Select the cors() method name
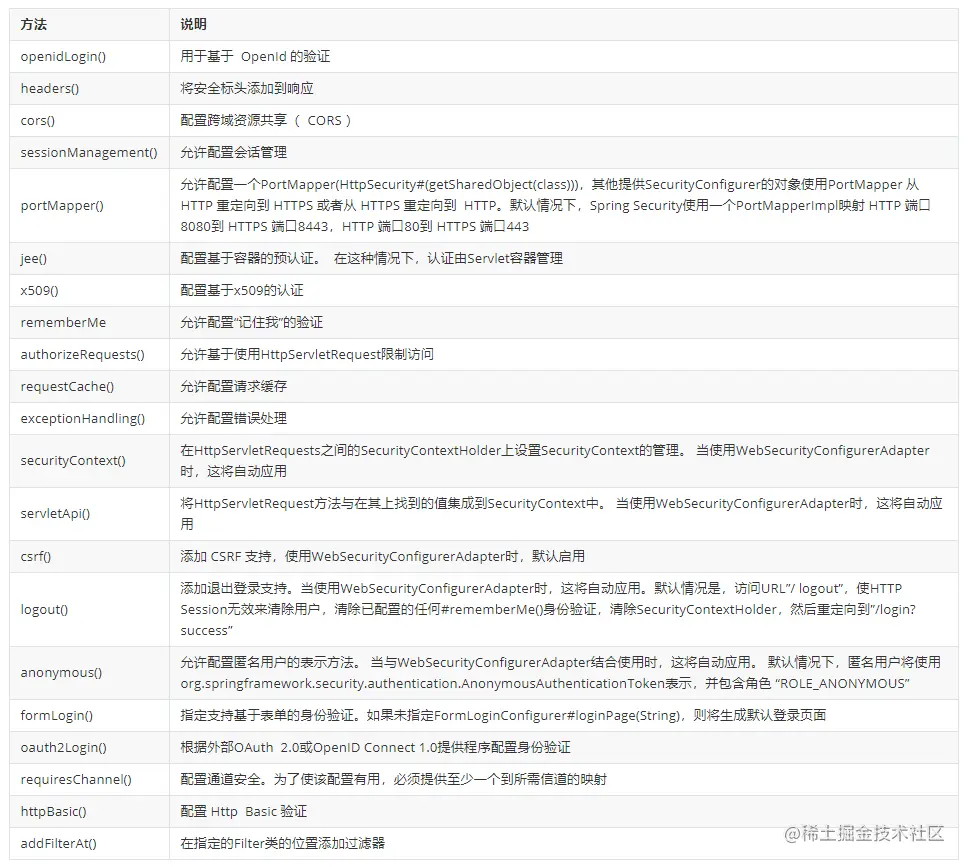Screen dimensions: 968x867 (38, 121)
